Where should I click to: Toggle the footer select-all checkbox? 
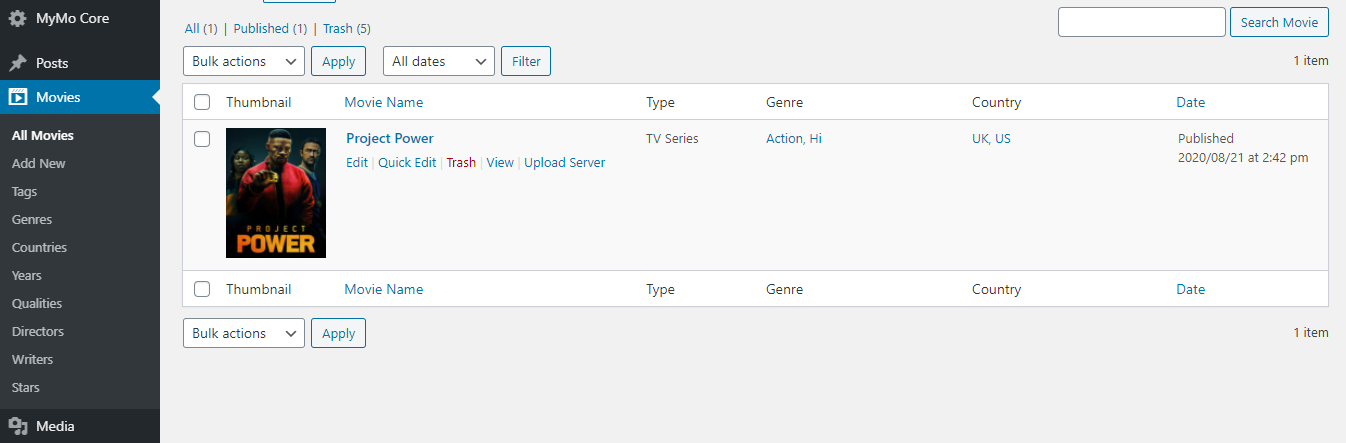(x=202, y=289)
